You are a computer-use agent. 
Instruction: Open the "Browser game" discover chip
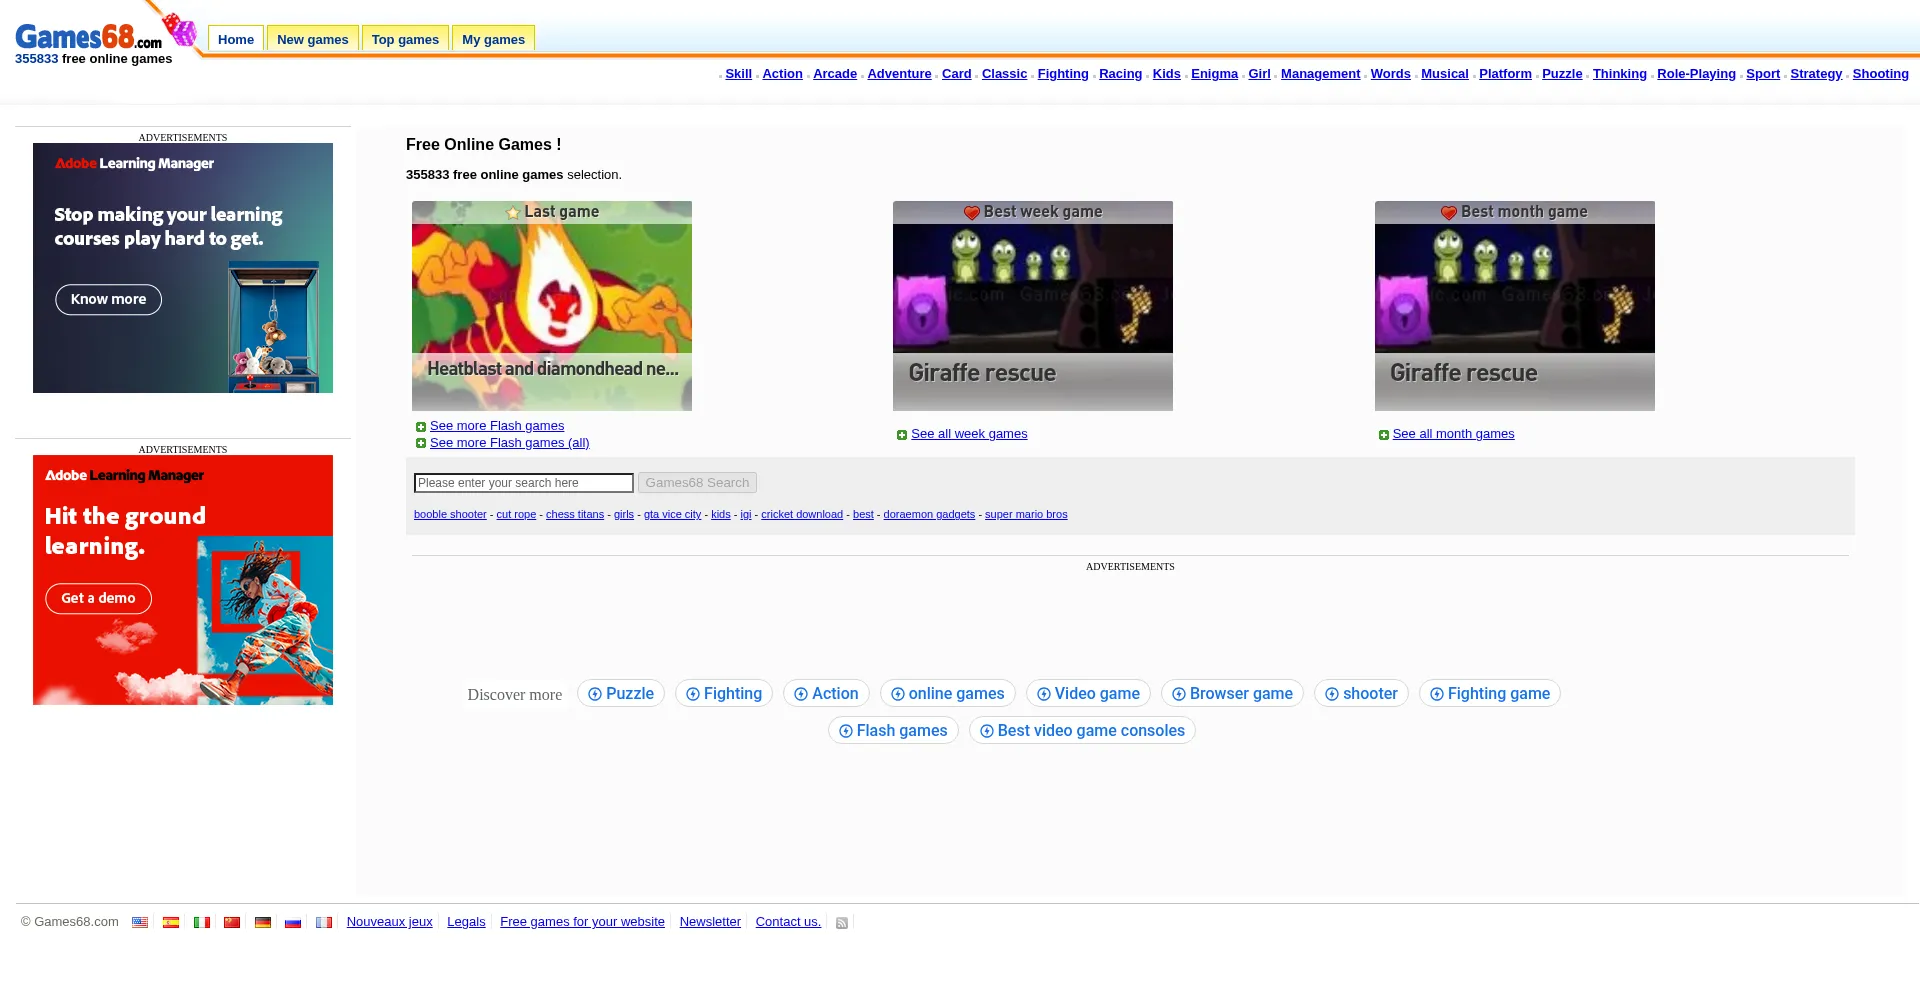[1232, 694]
